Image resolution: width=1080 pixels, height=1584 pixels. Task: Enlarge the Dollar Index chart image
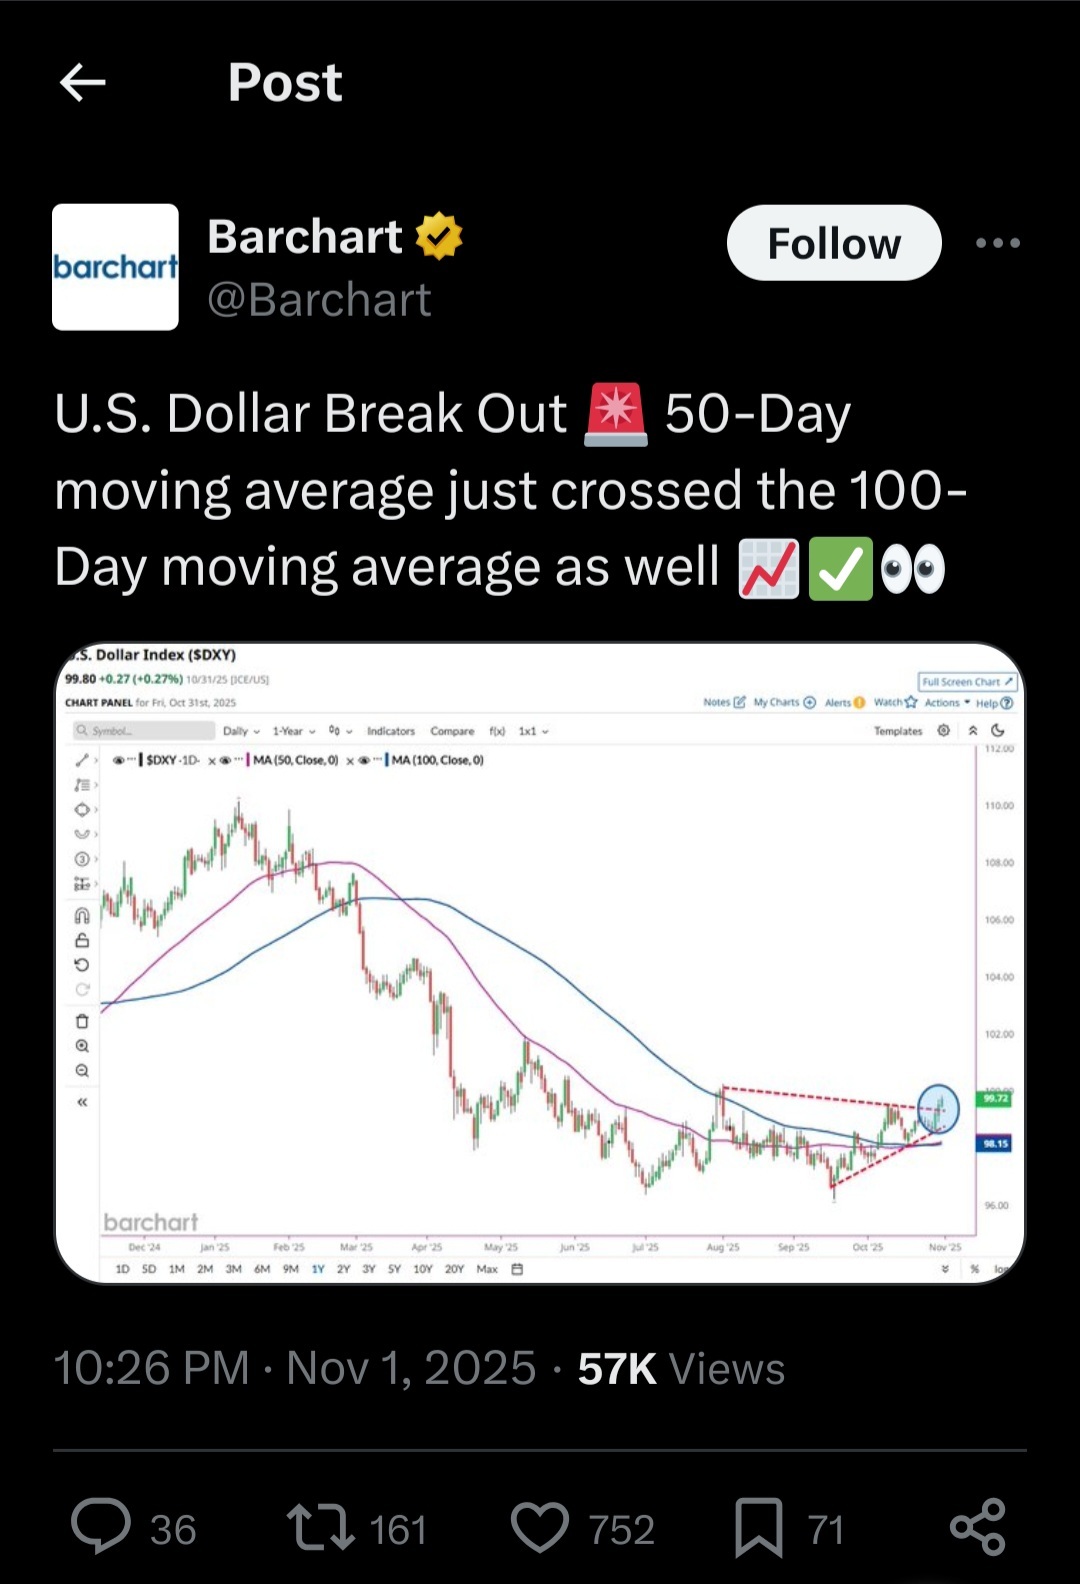(540, 962)
